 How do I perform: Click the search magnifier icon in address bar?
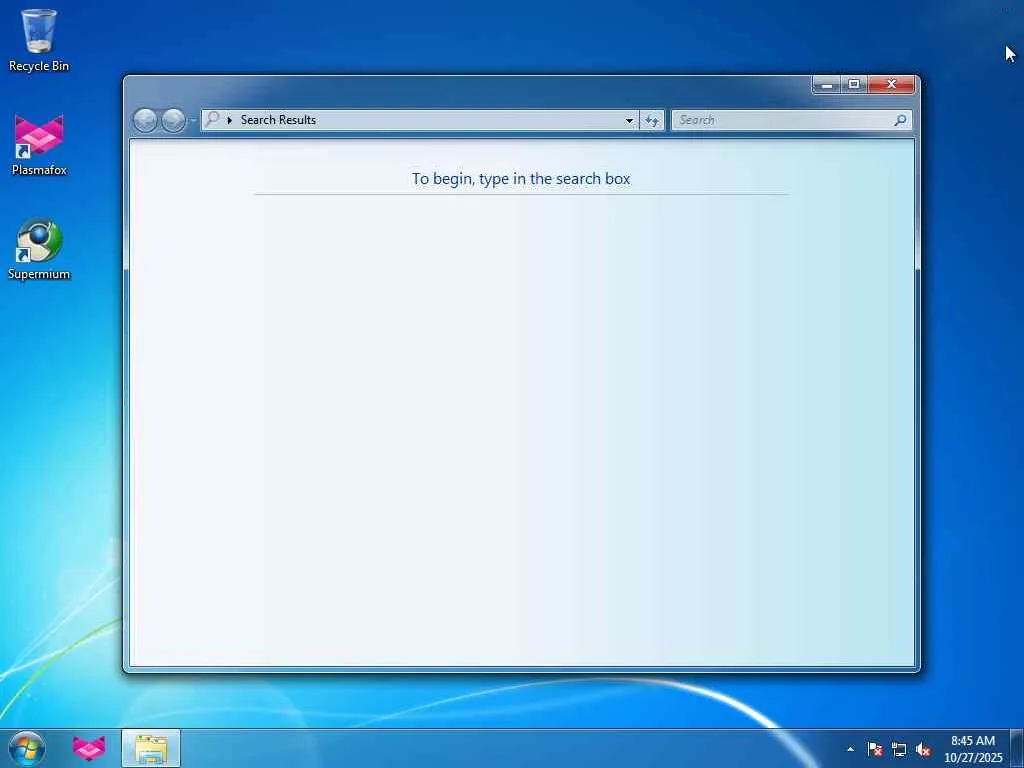(212, 119)
